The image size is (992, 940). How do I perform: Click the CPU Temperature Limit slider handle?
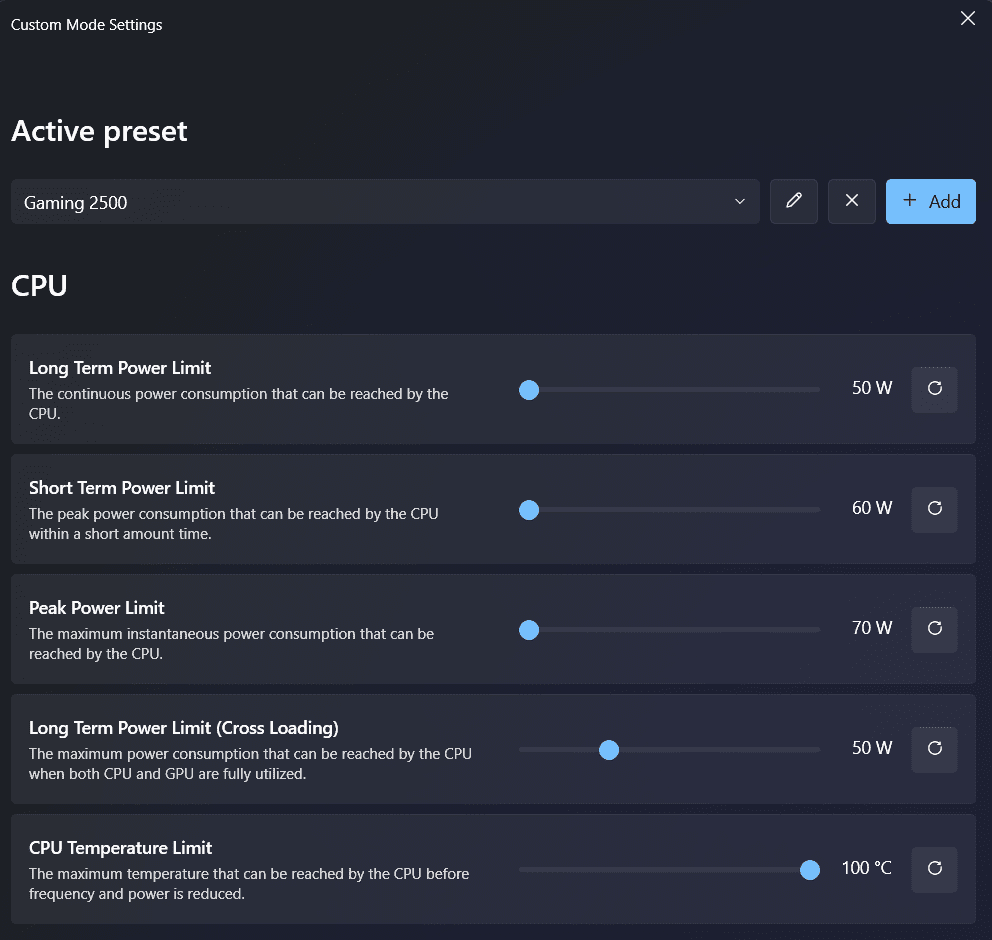tap(810, 870)
